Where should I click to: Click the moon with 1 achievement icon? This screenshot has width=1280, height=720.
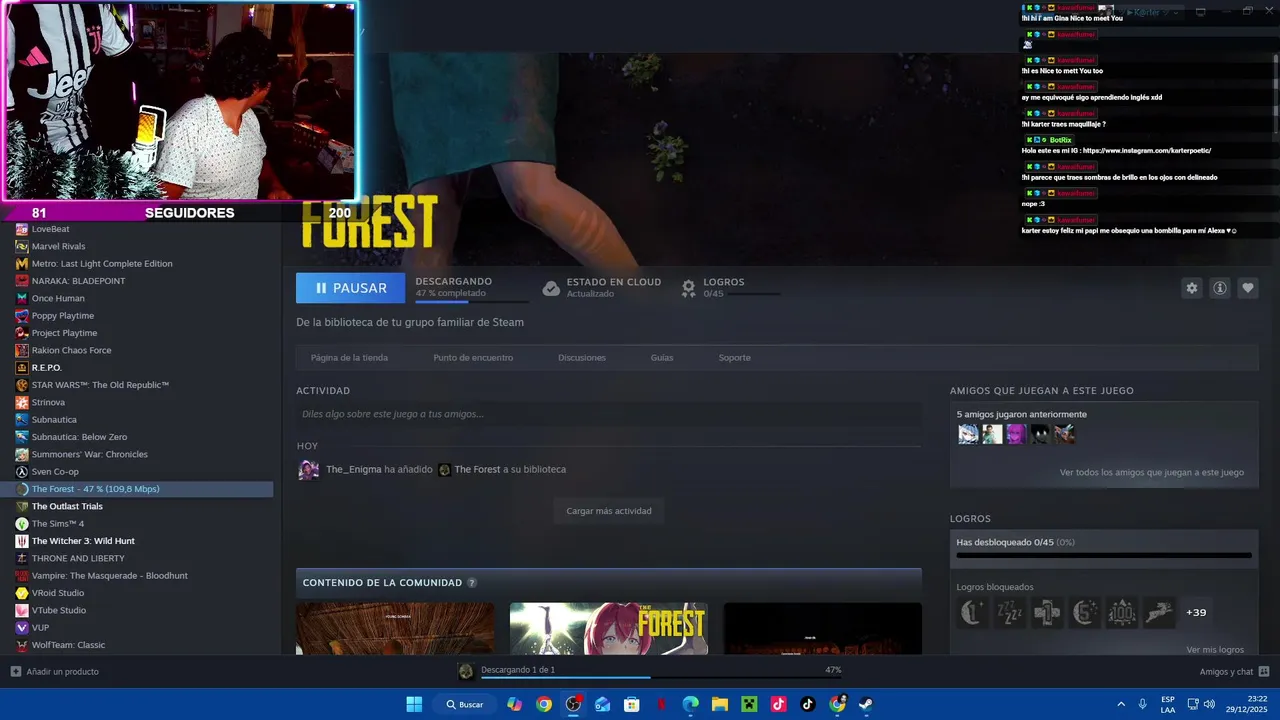[x=971, y=612]
